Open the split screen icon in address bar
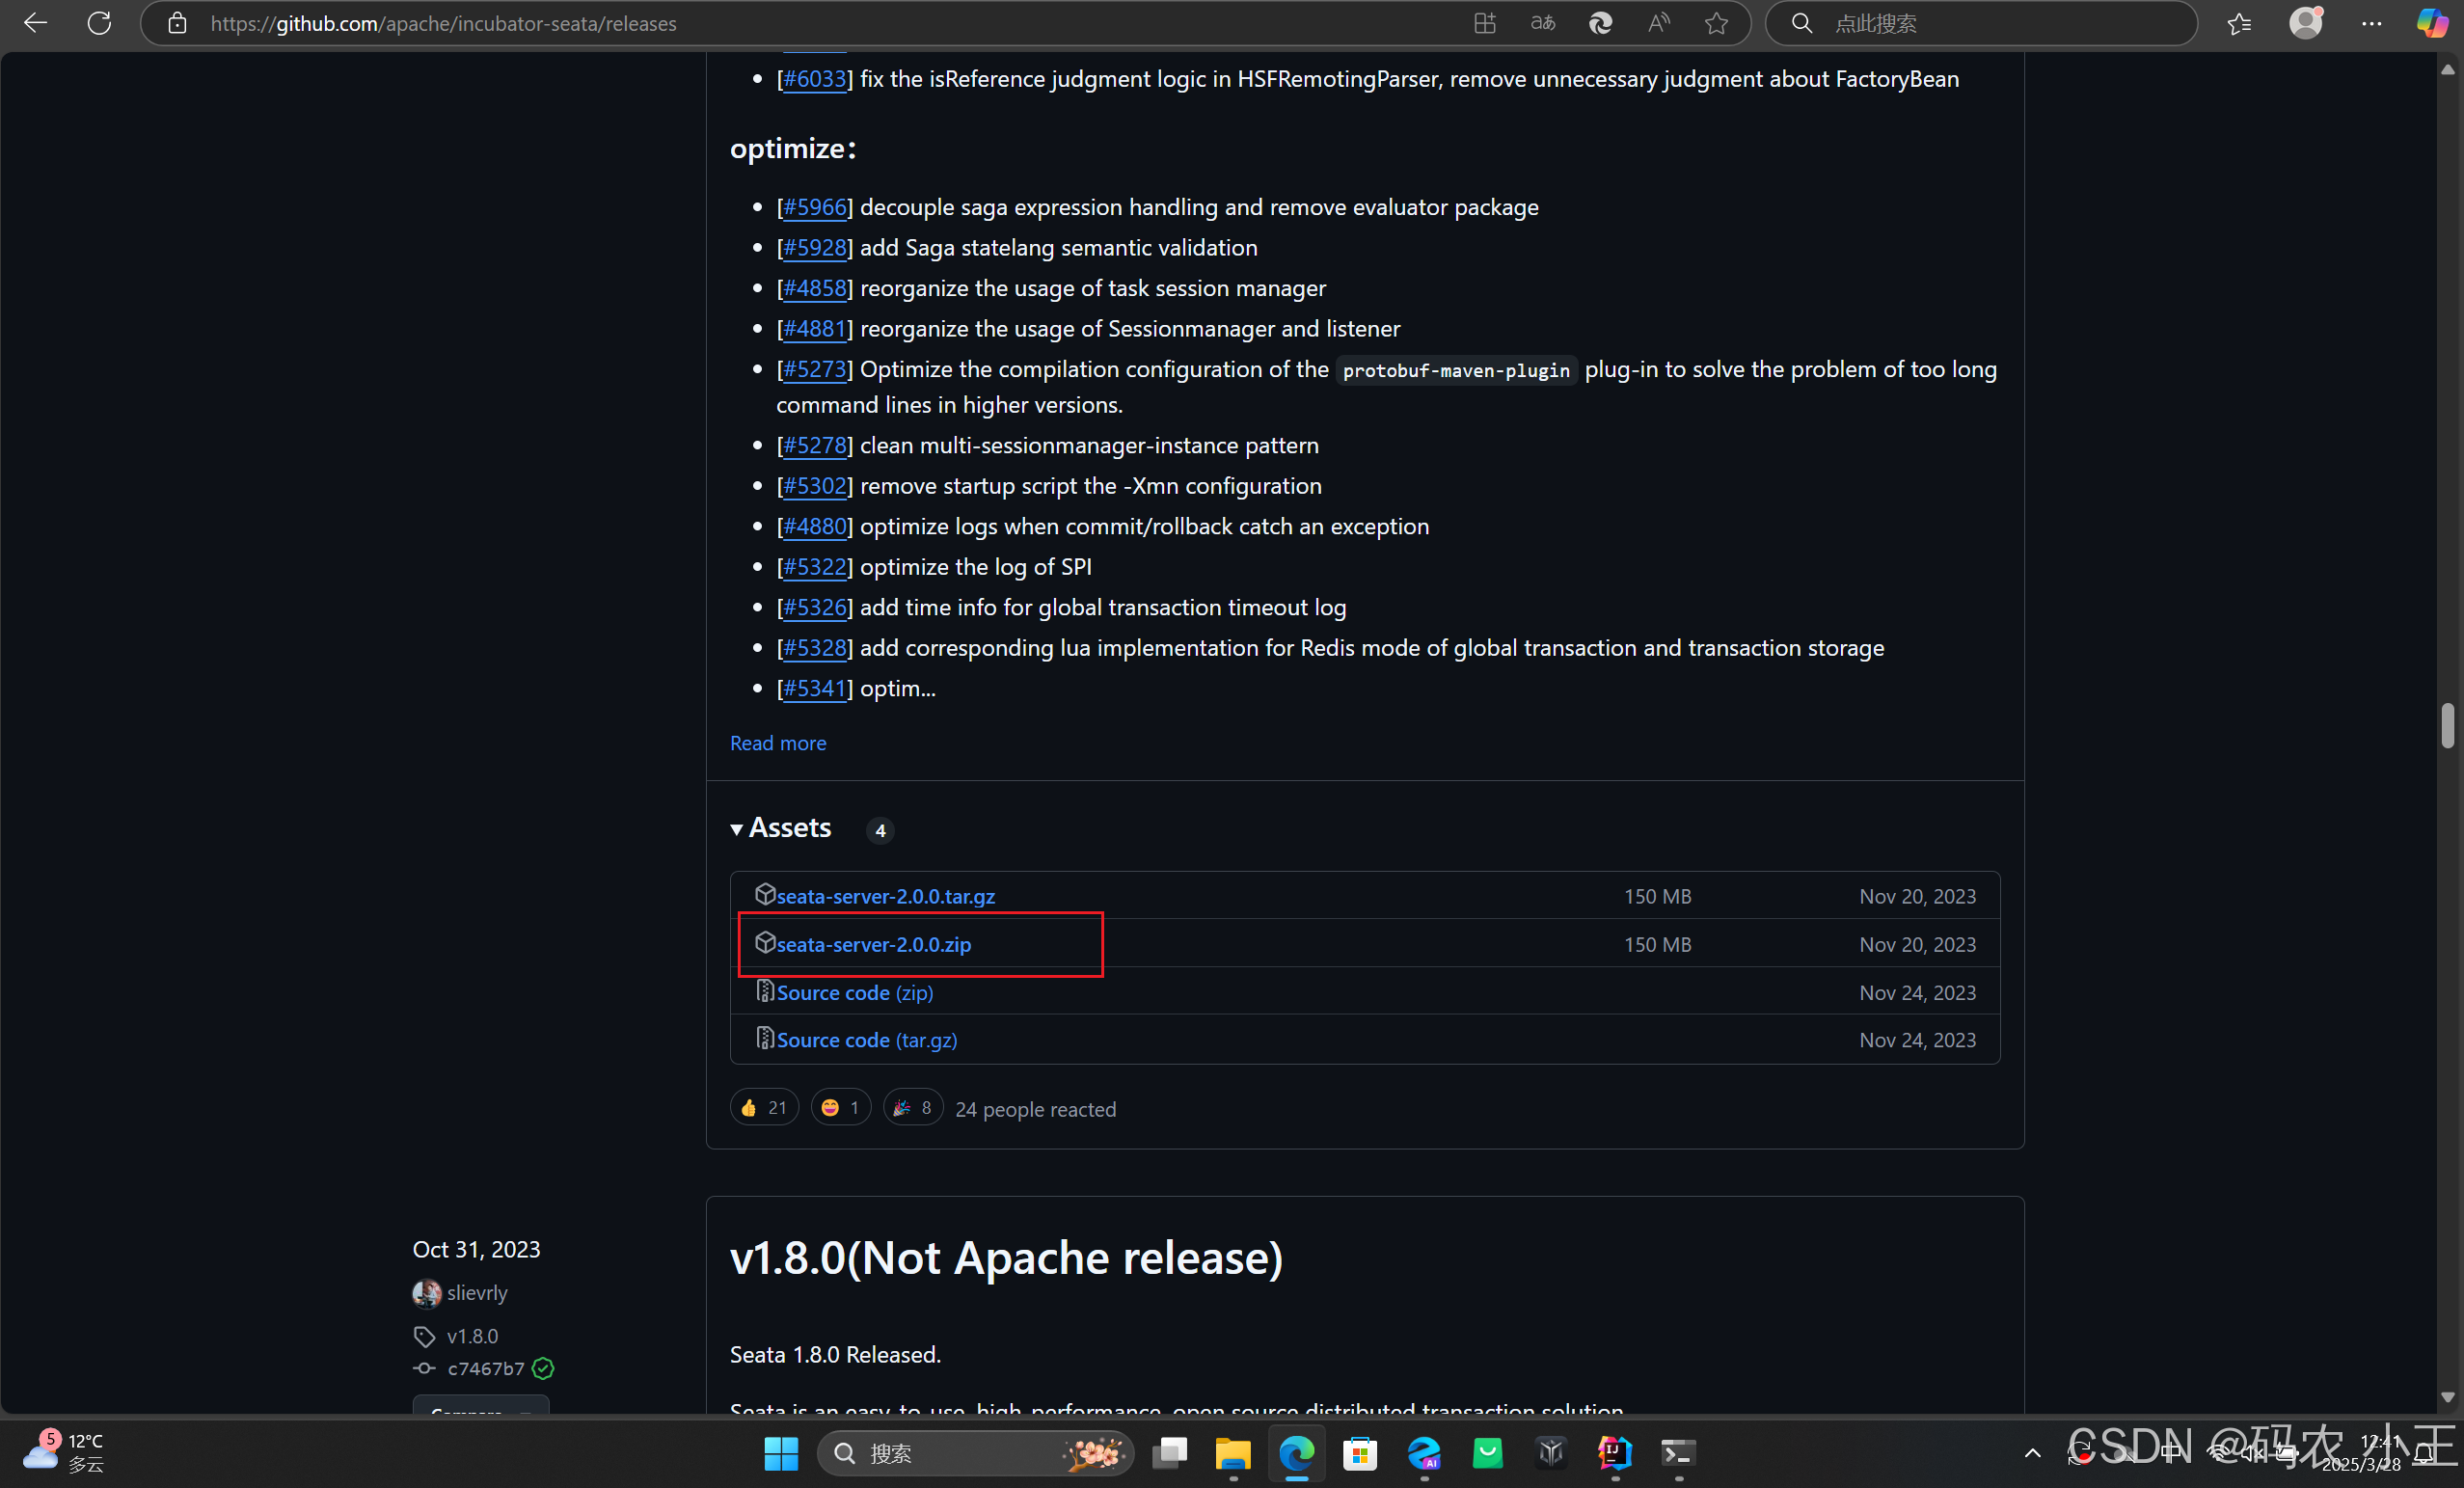 click(1485, 23)
